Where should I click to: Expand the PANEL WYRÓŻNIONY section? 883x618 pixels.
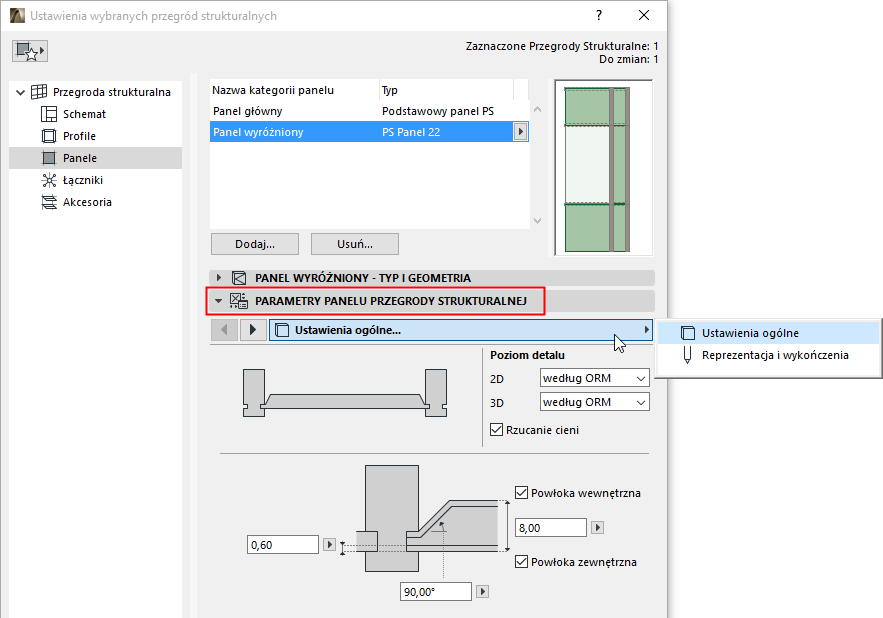coord(219,278)
